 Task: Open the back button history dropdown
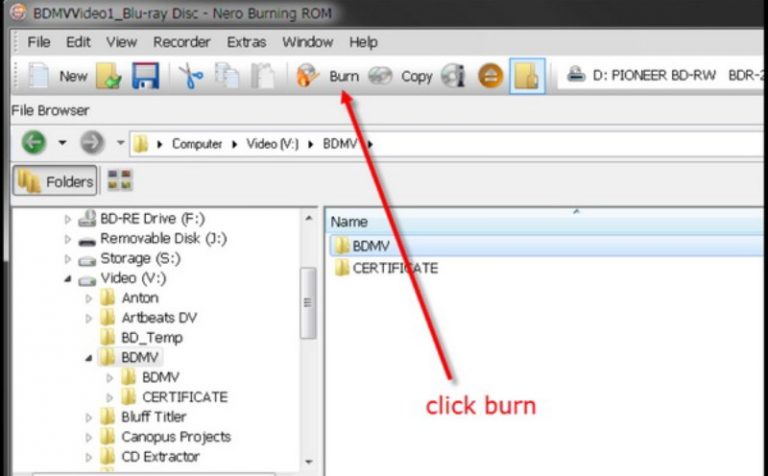(62, 143)
